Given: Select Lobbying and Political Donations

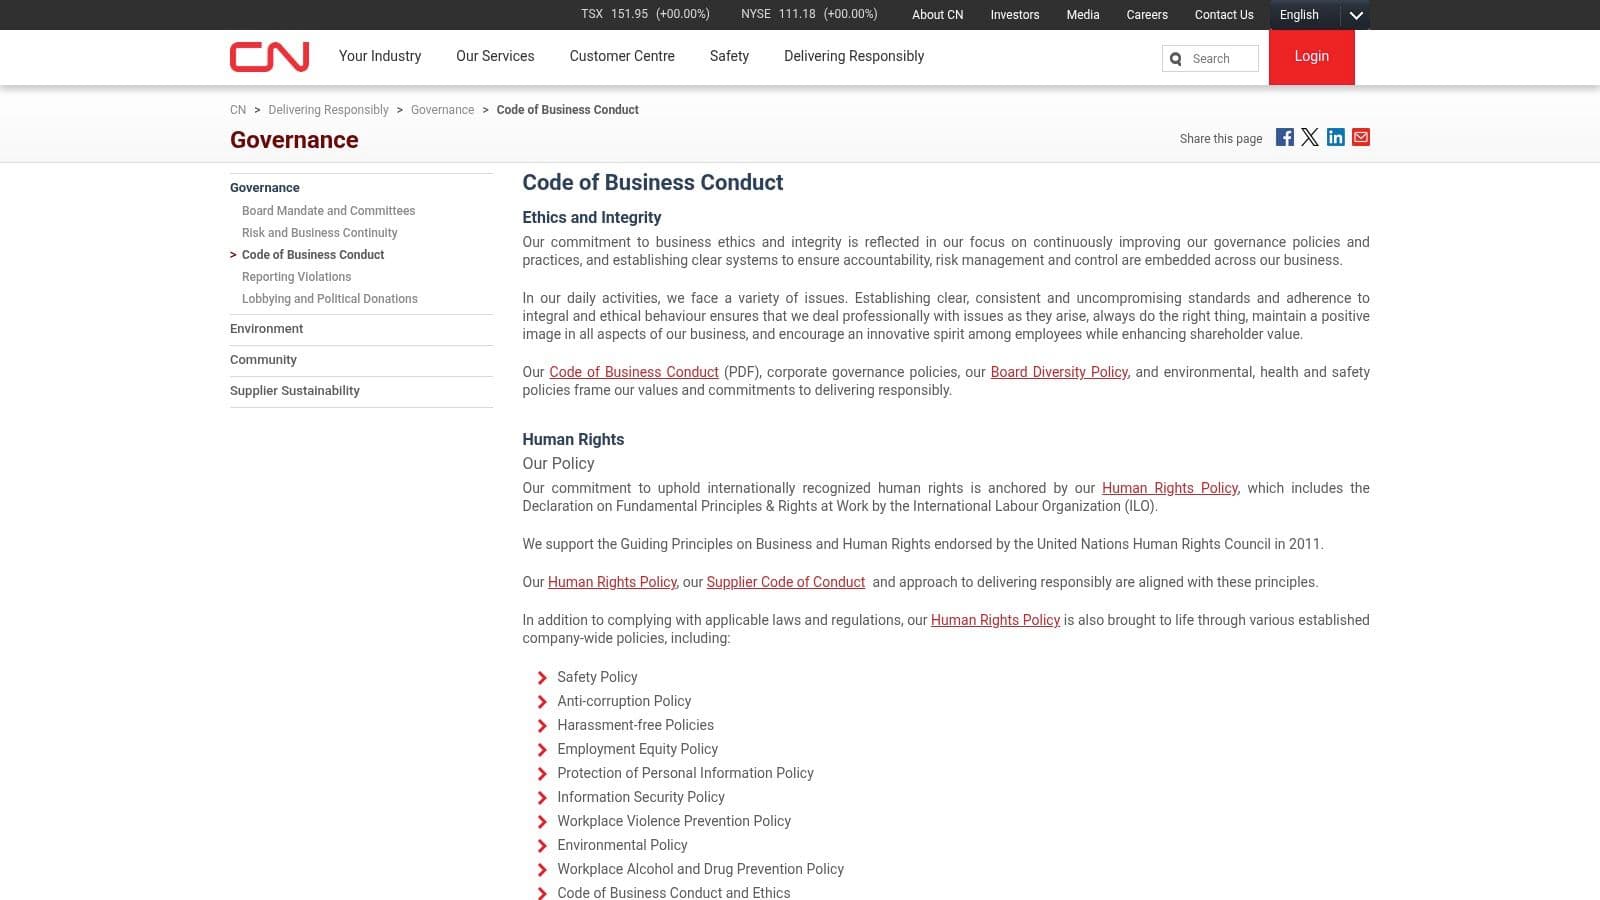Looking at the screenshot, I should tap(329, 298).
